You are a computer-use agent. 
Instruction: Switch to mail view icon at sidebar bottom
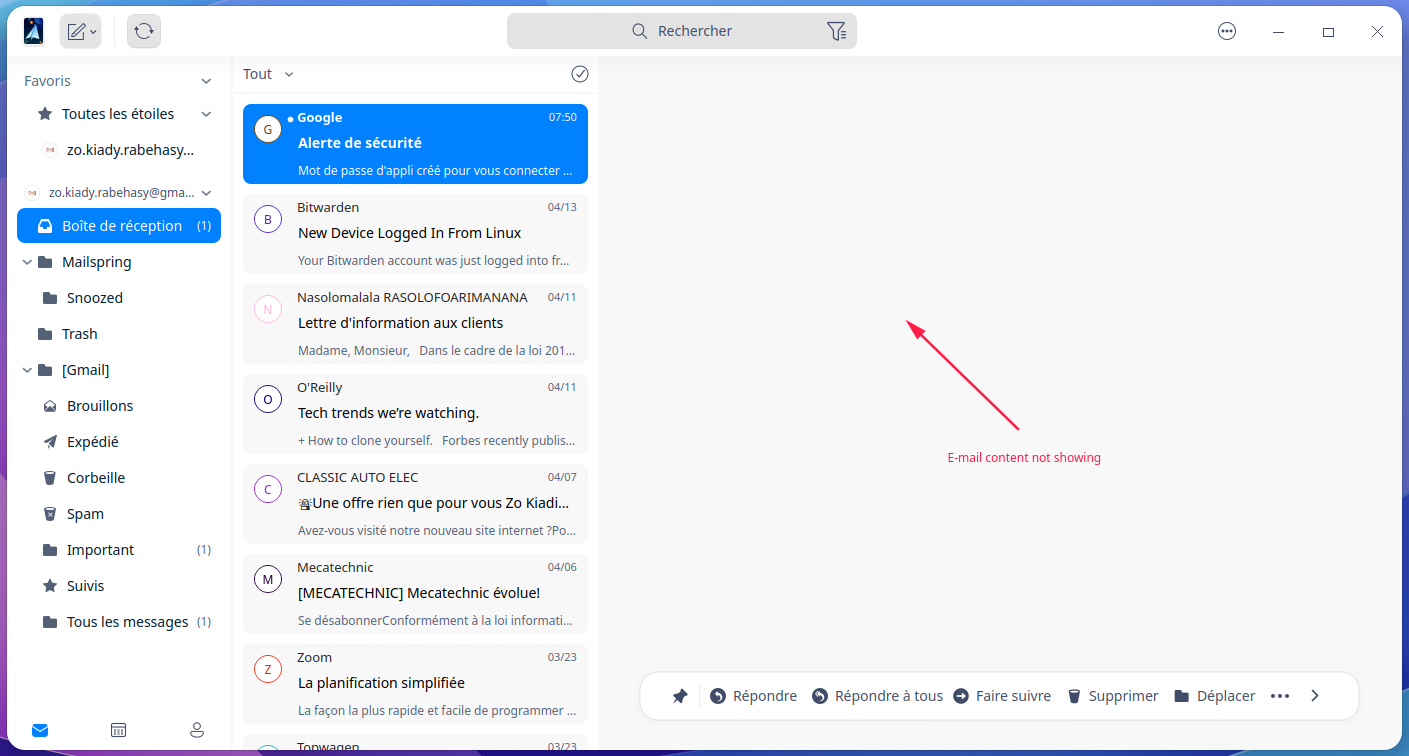click(40, 730)
